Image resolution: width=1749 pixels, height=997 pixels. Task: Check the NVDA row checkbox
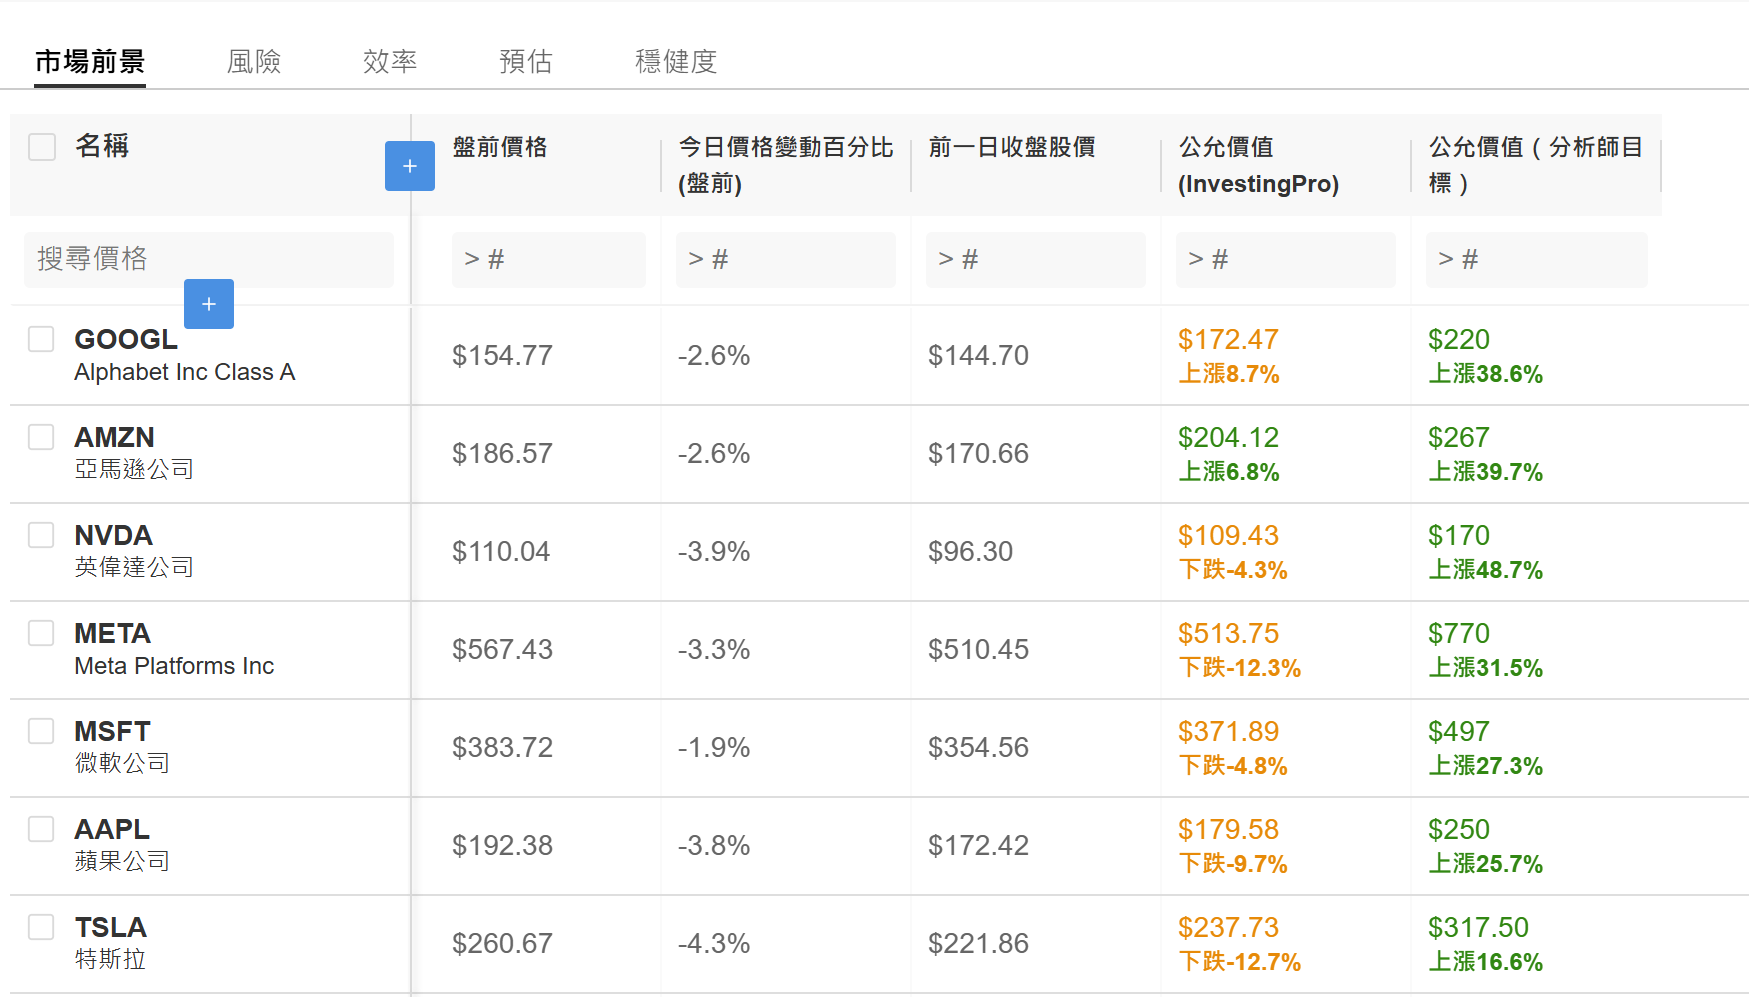point(41,535)
